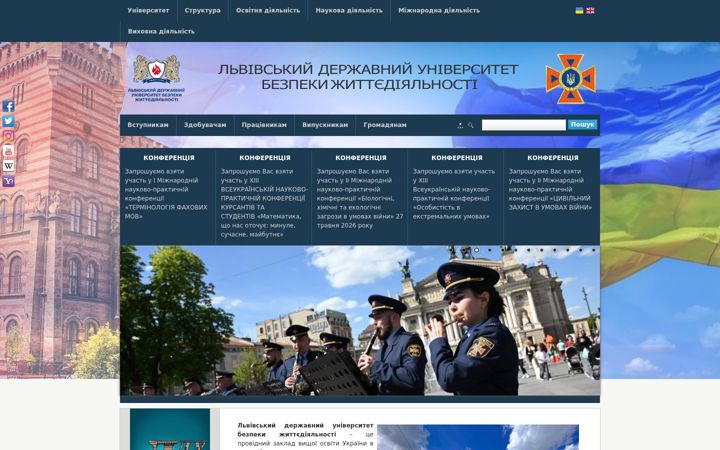Open the Структура menu

coord(202,11)
